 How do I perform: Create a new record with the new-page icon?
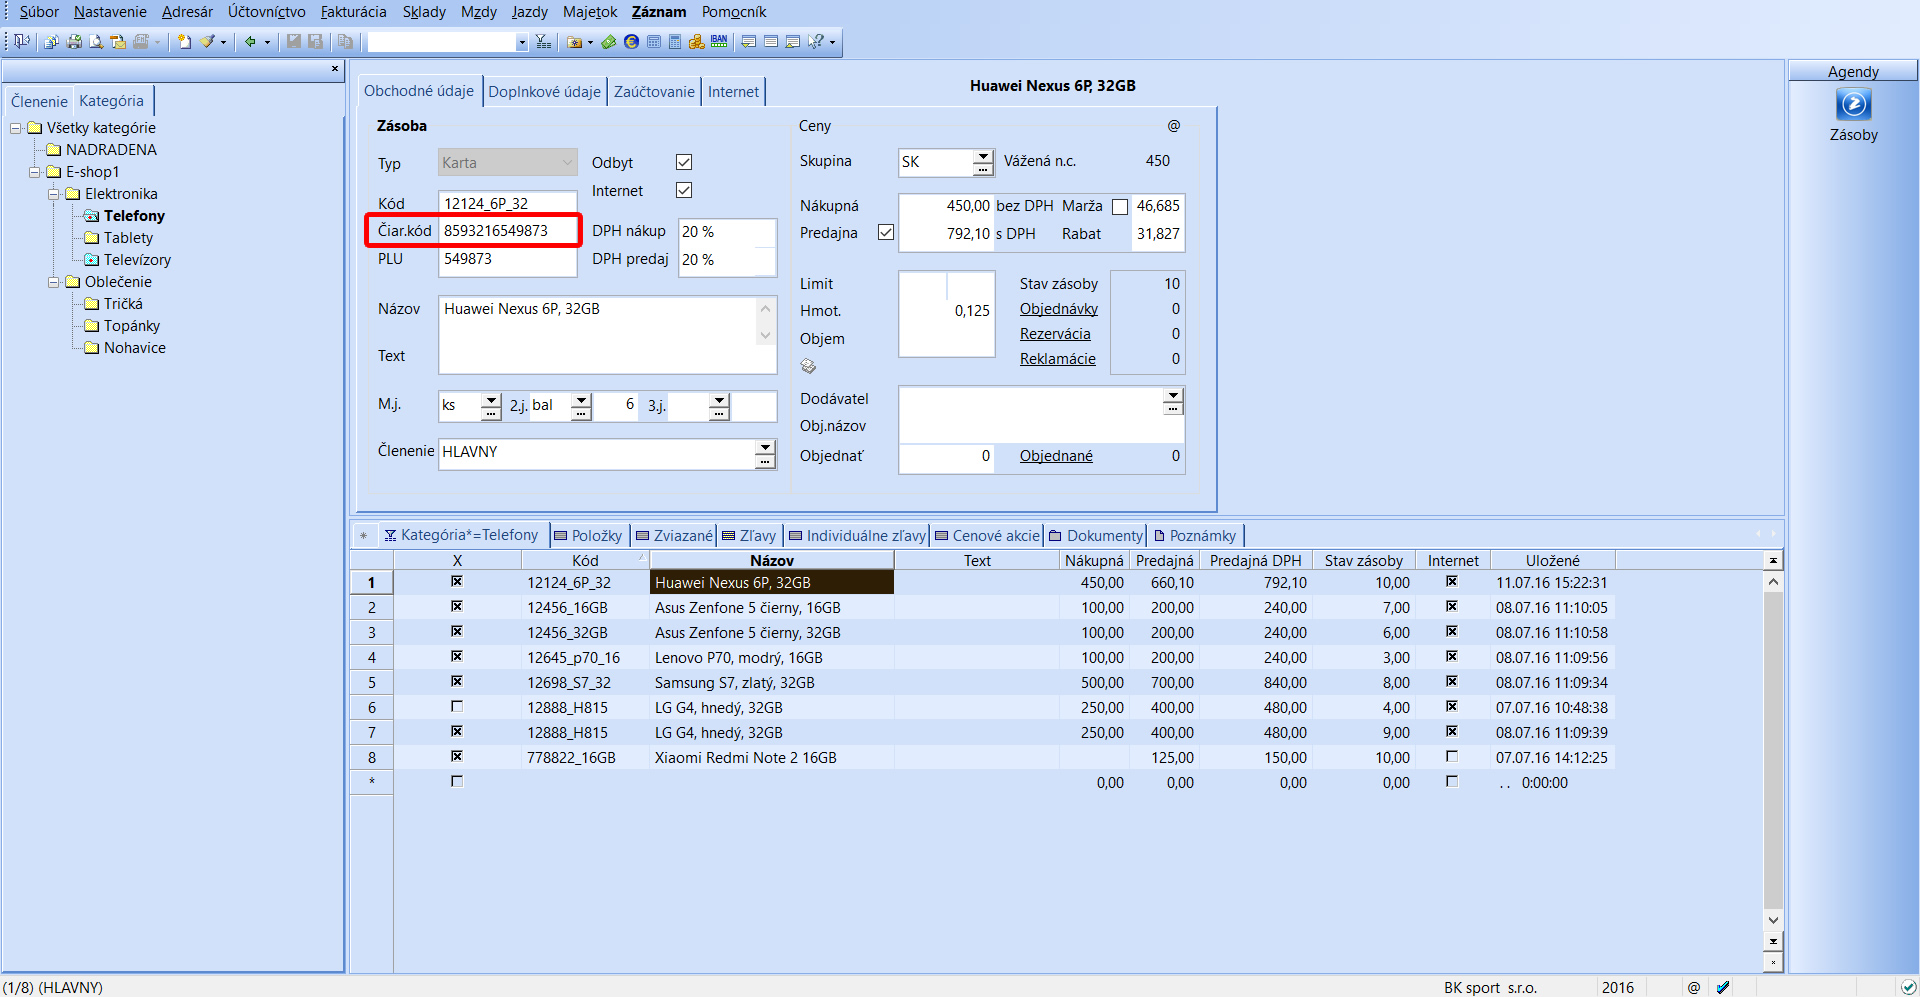coord(184,41)
